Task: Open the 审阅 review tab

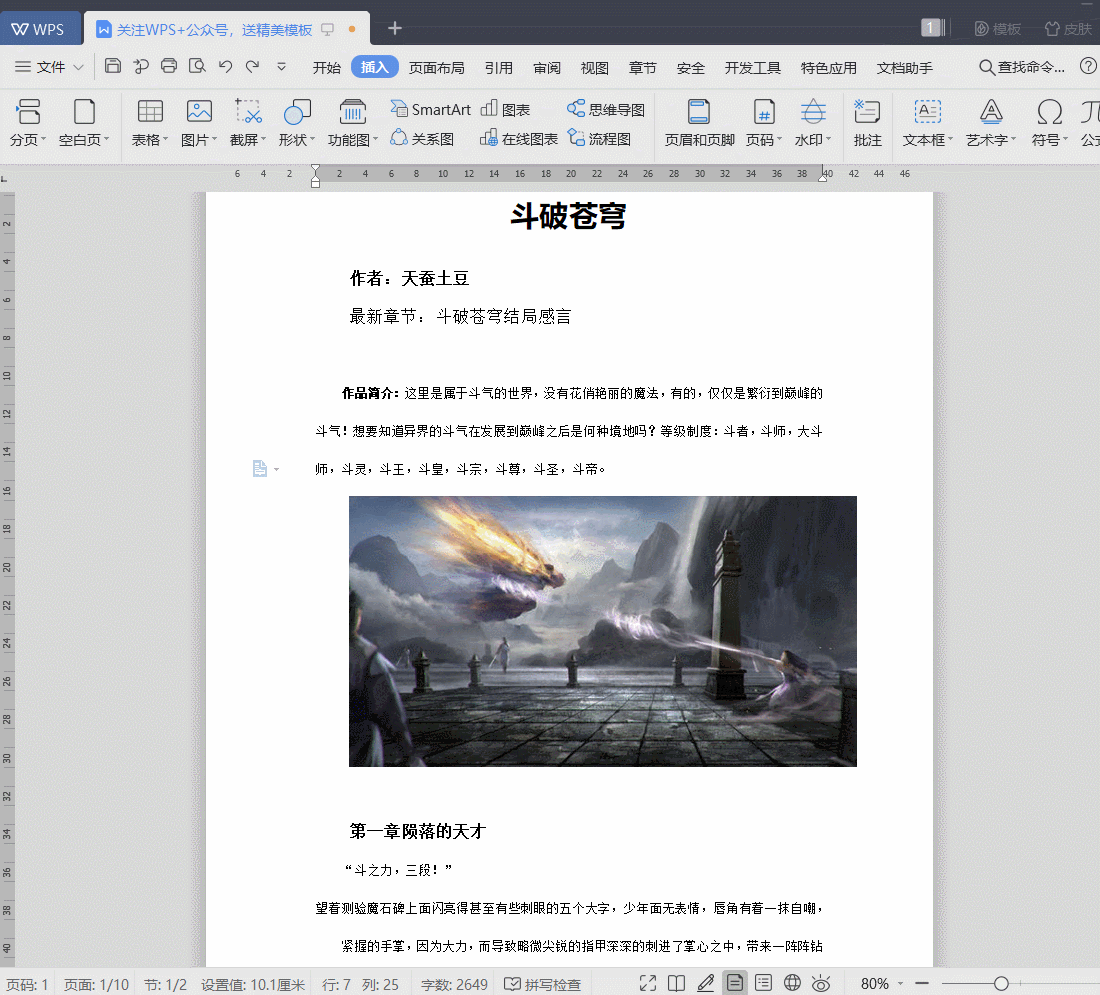Action: coord(547,68)
